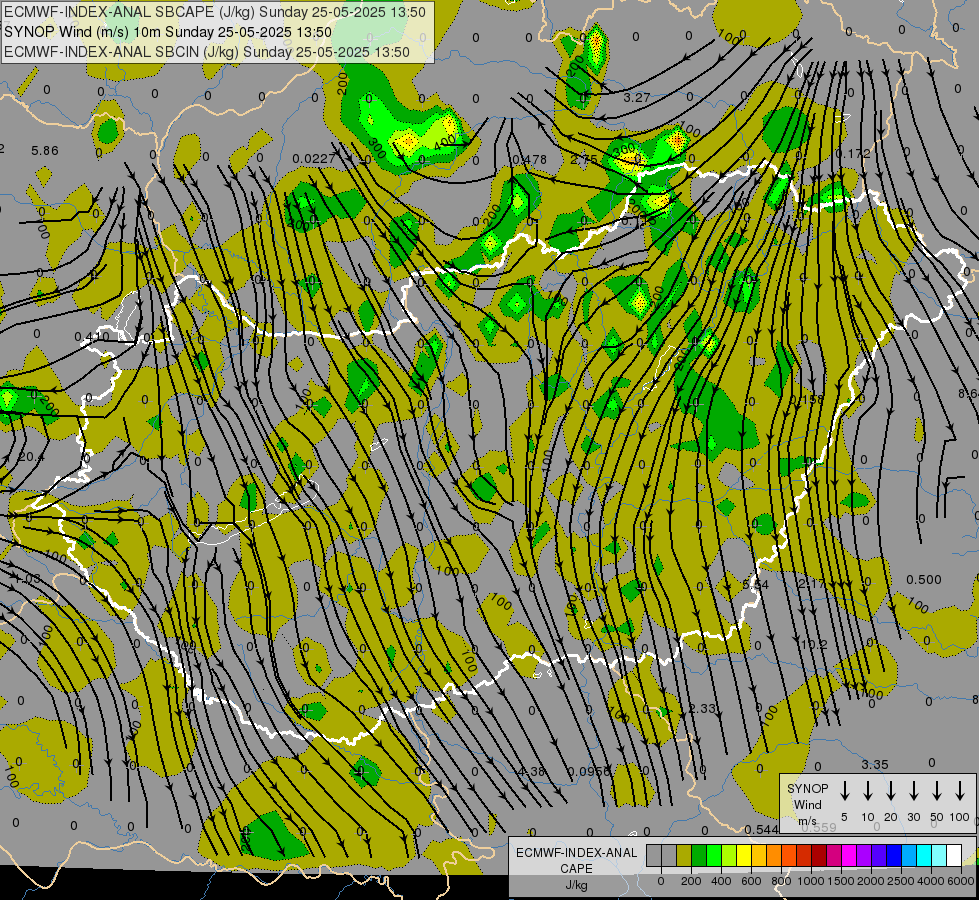Click the 3.35 value on map
Viewport: 979px width, 900px height.
click(x=875, y=764)
